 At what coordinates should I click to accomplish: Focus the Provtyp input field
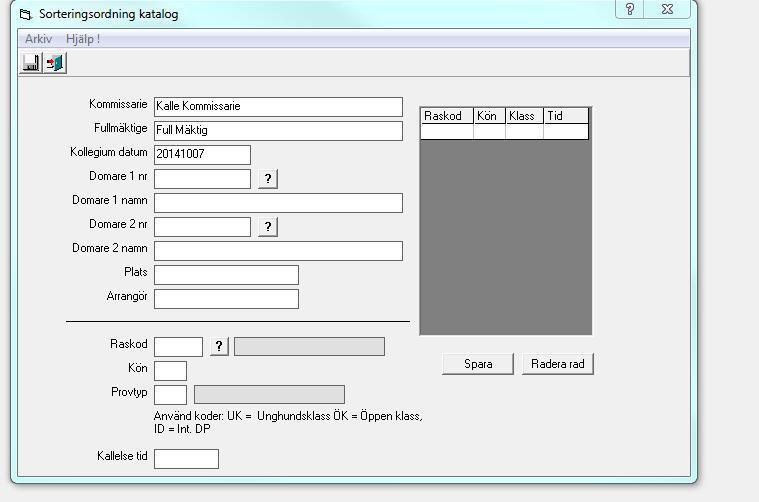click(x=170, y=395)
